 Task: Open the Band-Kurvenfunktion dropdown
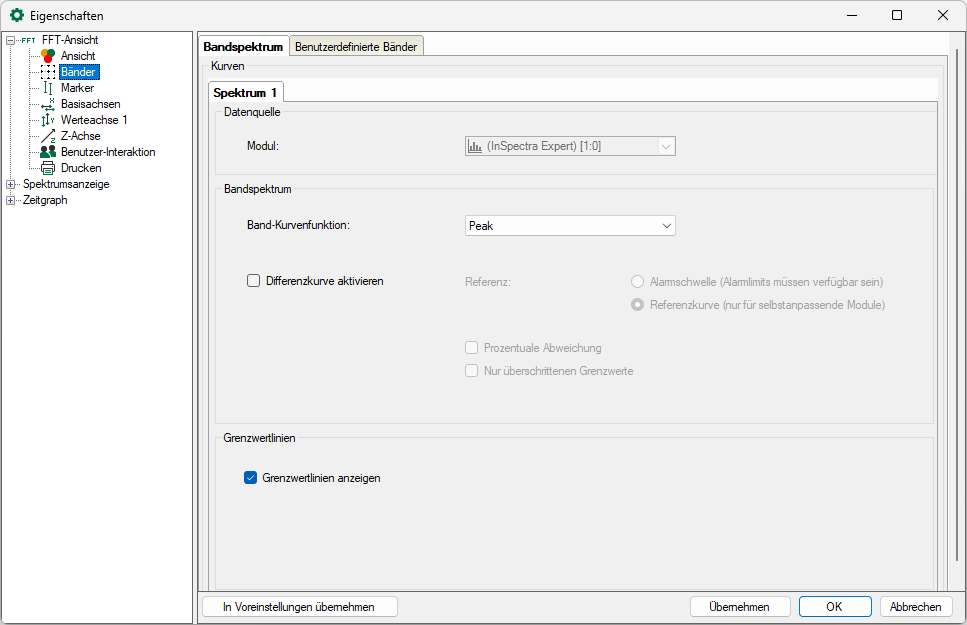pos(570,226)
